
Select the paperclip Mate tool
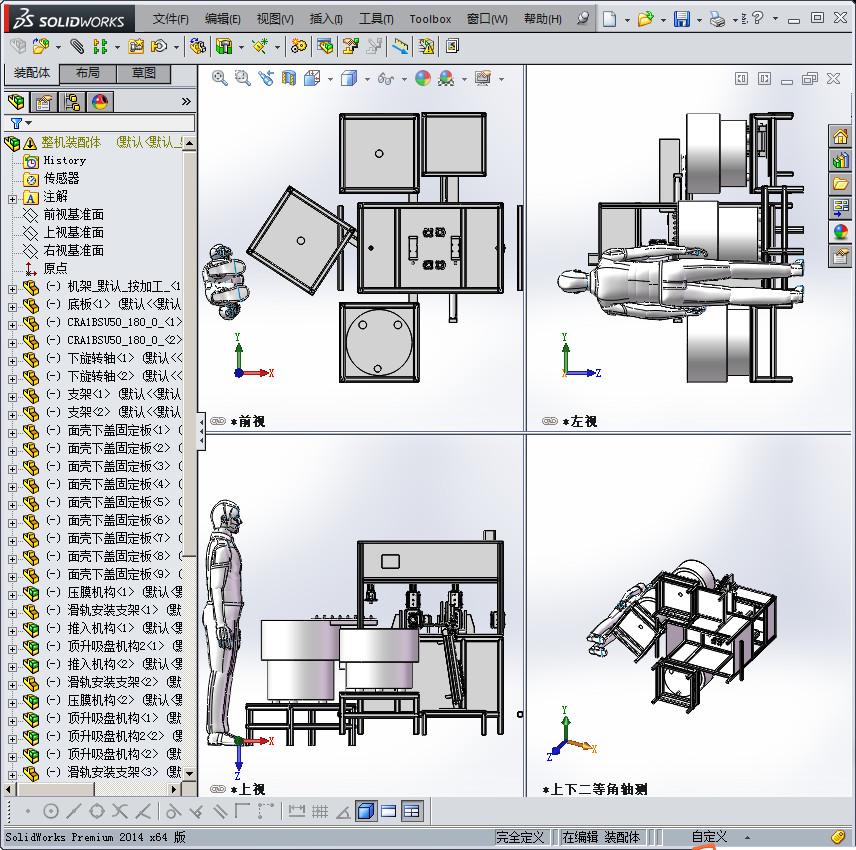(77, 46)
